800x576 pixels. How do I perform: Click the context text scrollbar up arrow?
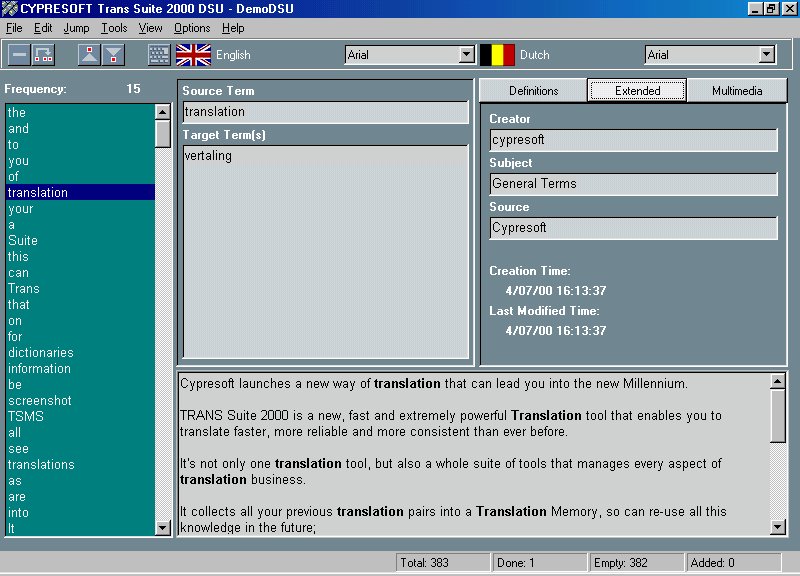[x=778, y=382]
